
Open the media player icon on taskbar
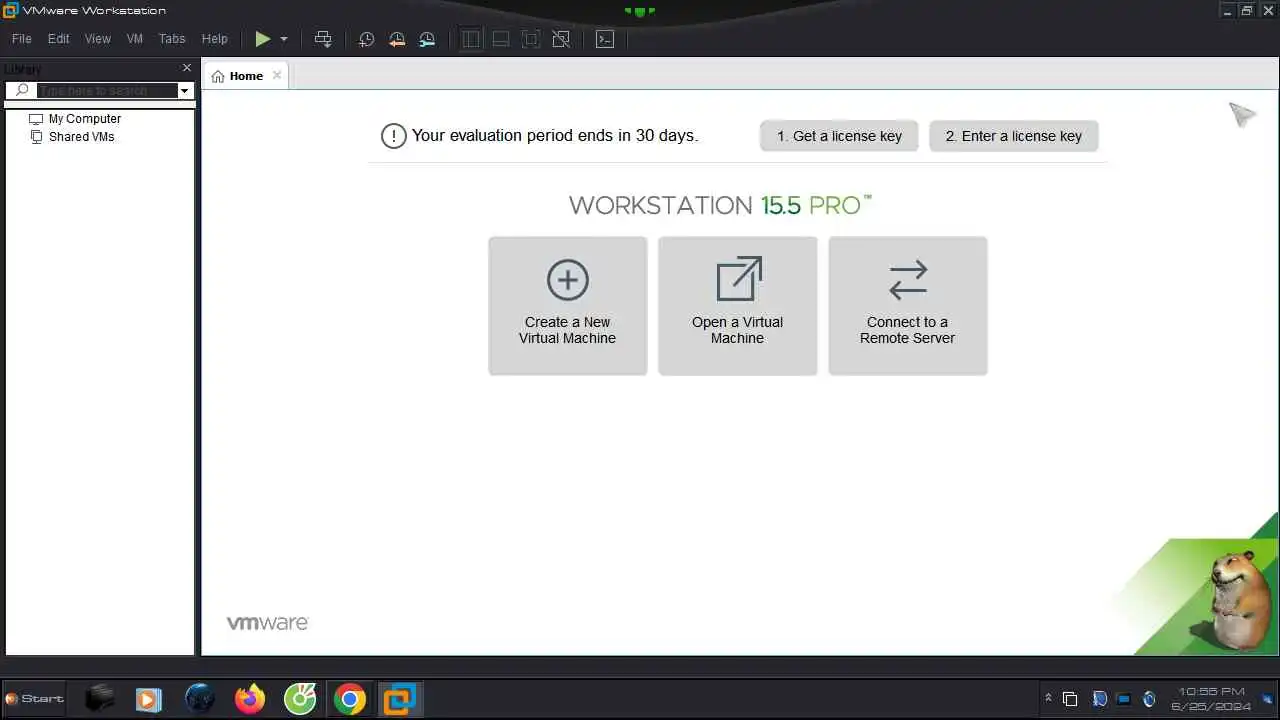(x=148, y=699)
